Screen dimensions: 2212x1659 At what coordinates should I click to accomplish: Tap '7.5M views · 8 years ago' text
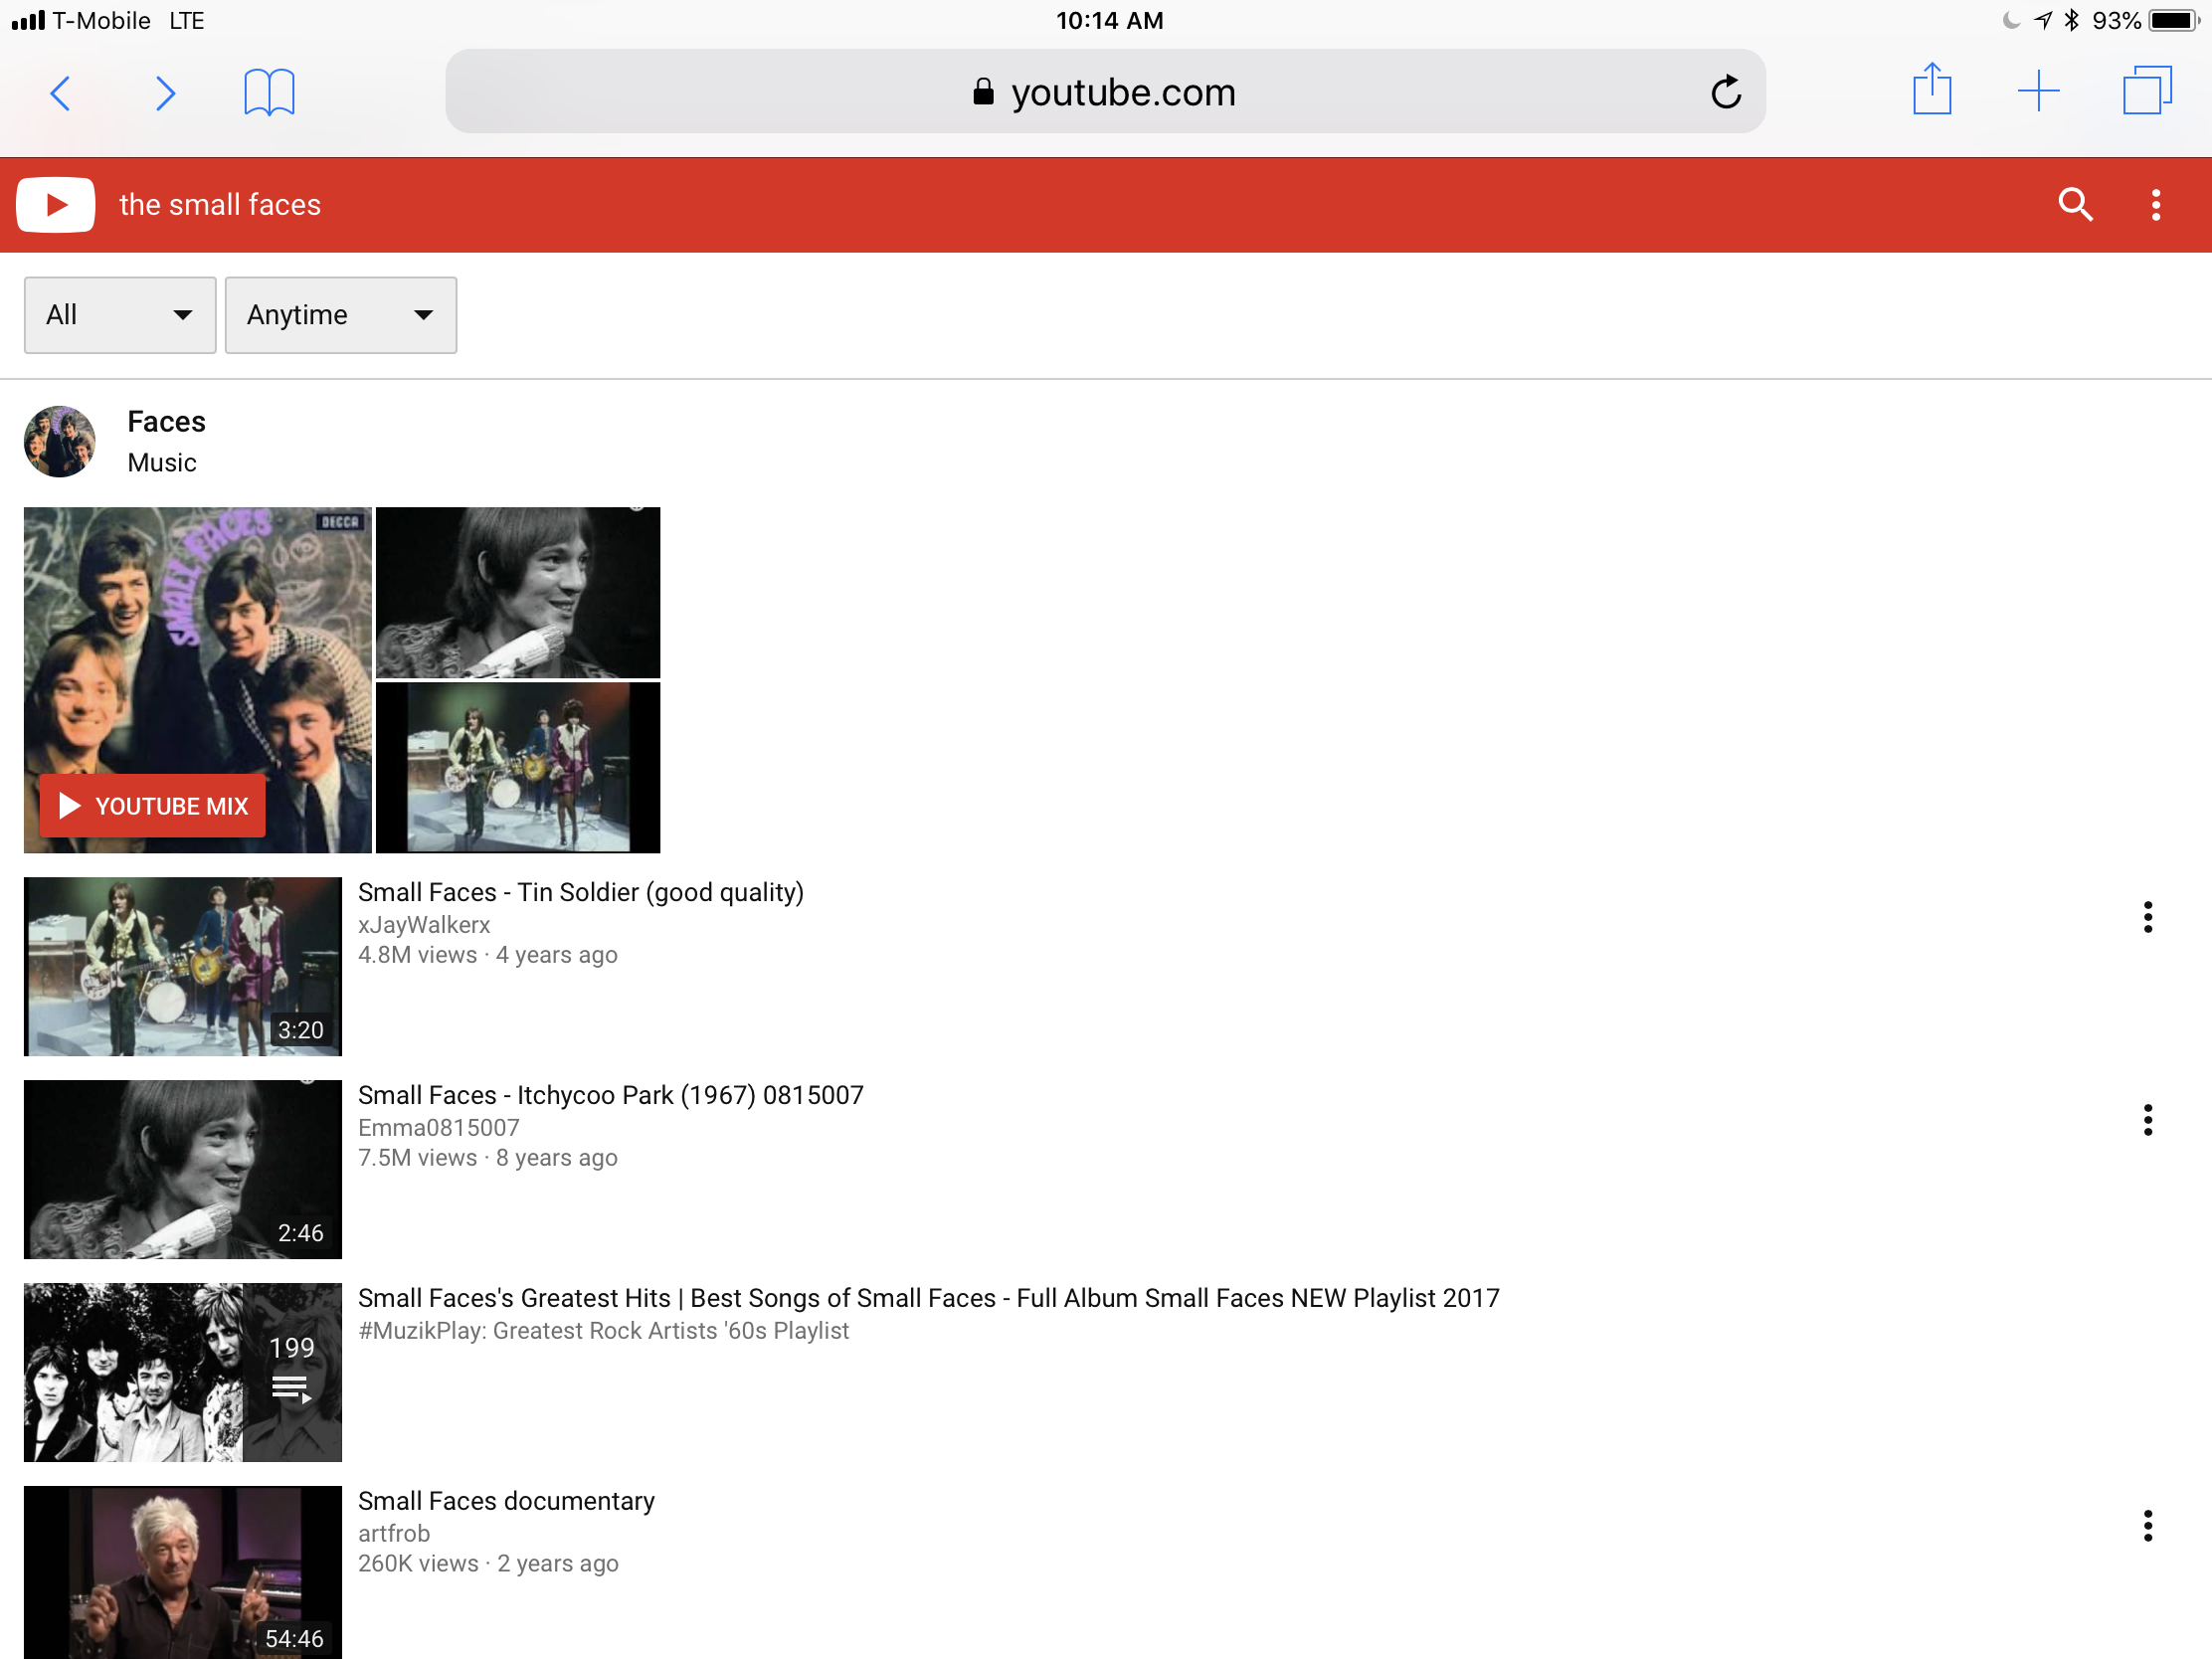tap(488, 1158)
